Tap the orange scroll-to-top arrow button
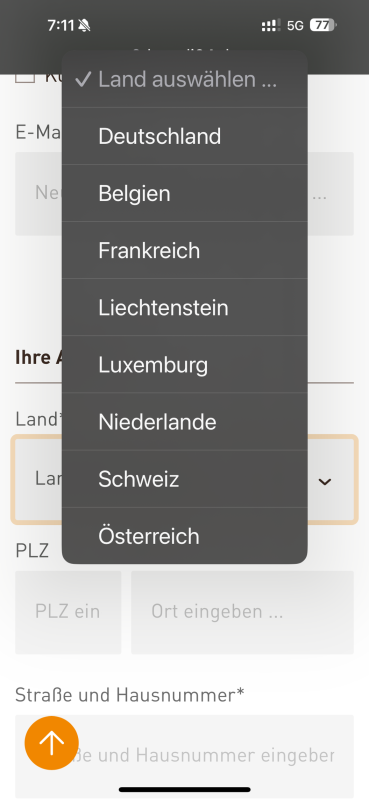369x800 pixels. click(x=52, y=742)
